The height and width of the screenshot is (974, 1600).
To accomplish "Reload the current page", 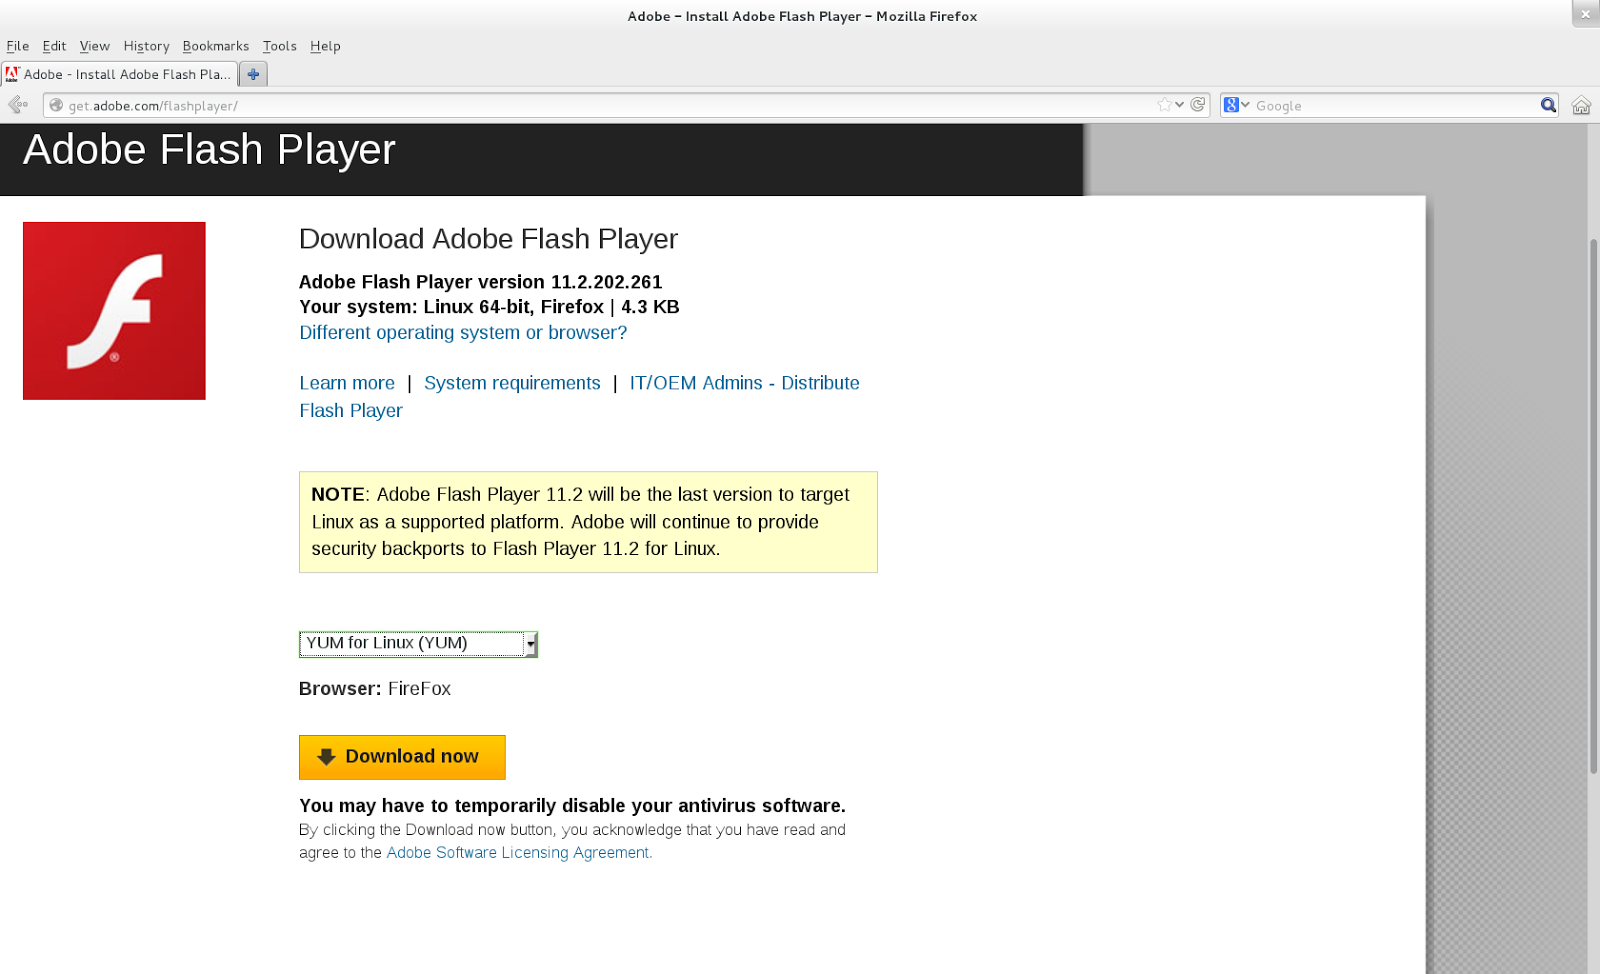I will click(x=1198, y=105).
